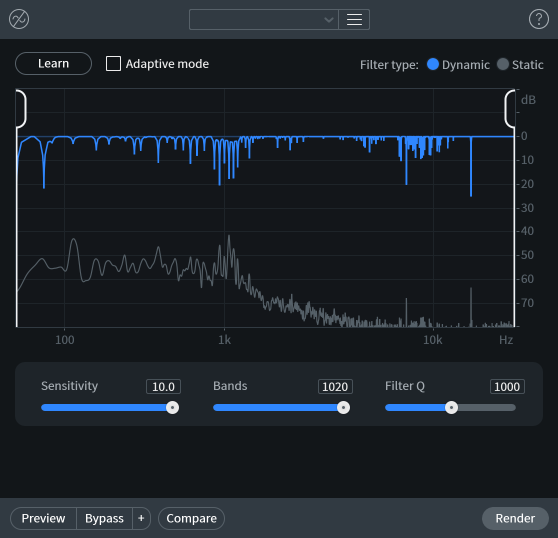This screenshot has width=558, height=538.
Task: Toggle the Bypass button
Action: [104, 518]
